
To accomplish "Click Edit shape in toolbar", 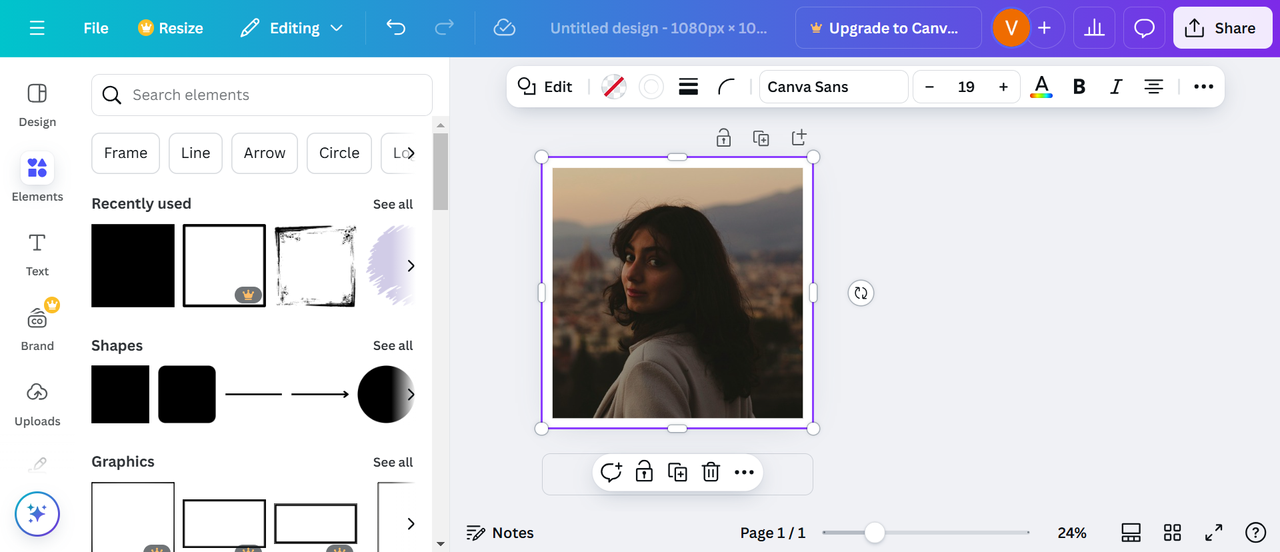I will pyautogui.click(x=544, y=87).
